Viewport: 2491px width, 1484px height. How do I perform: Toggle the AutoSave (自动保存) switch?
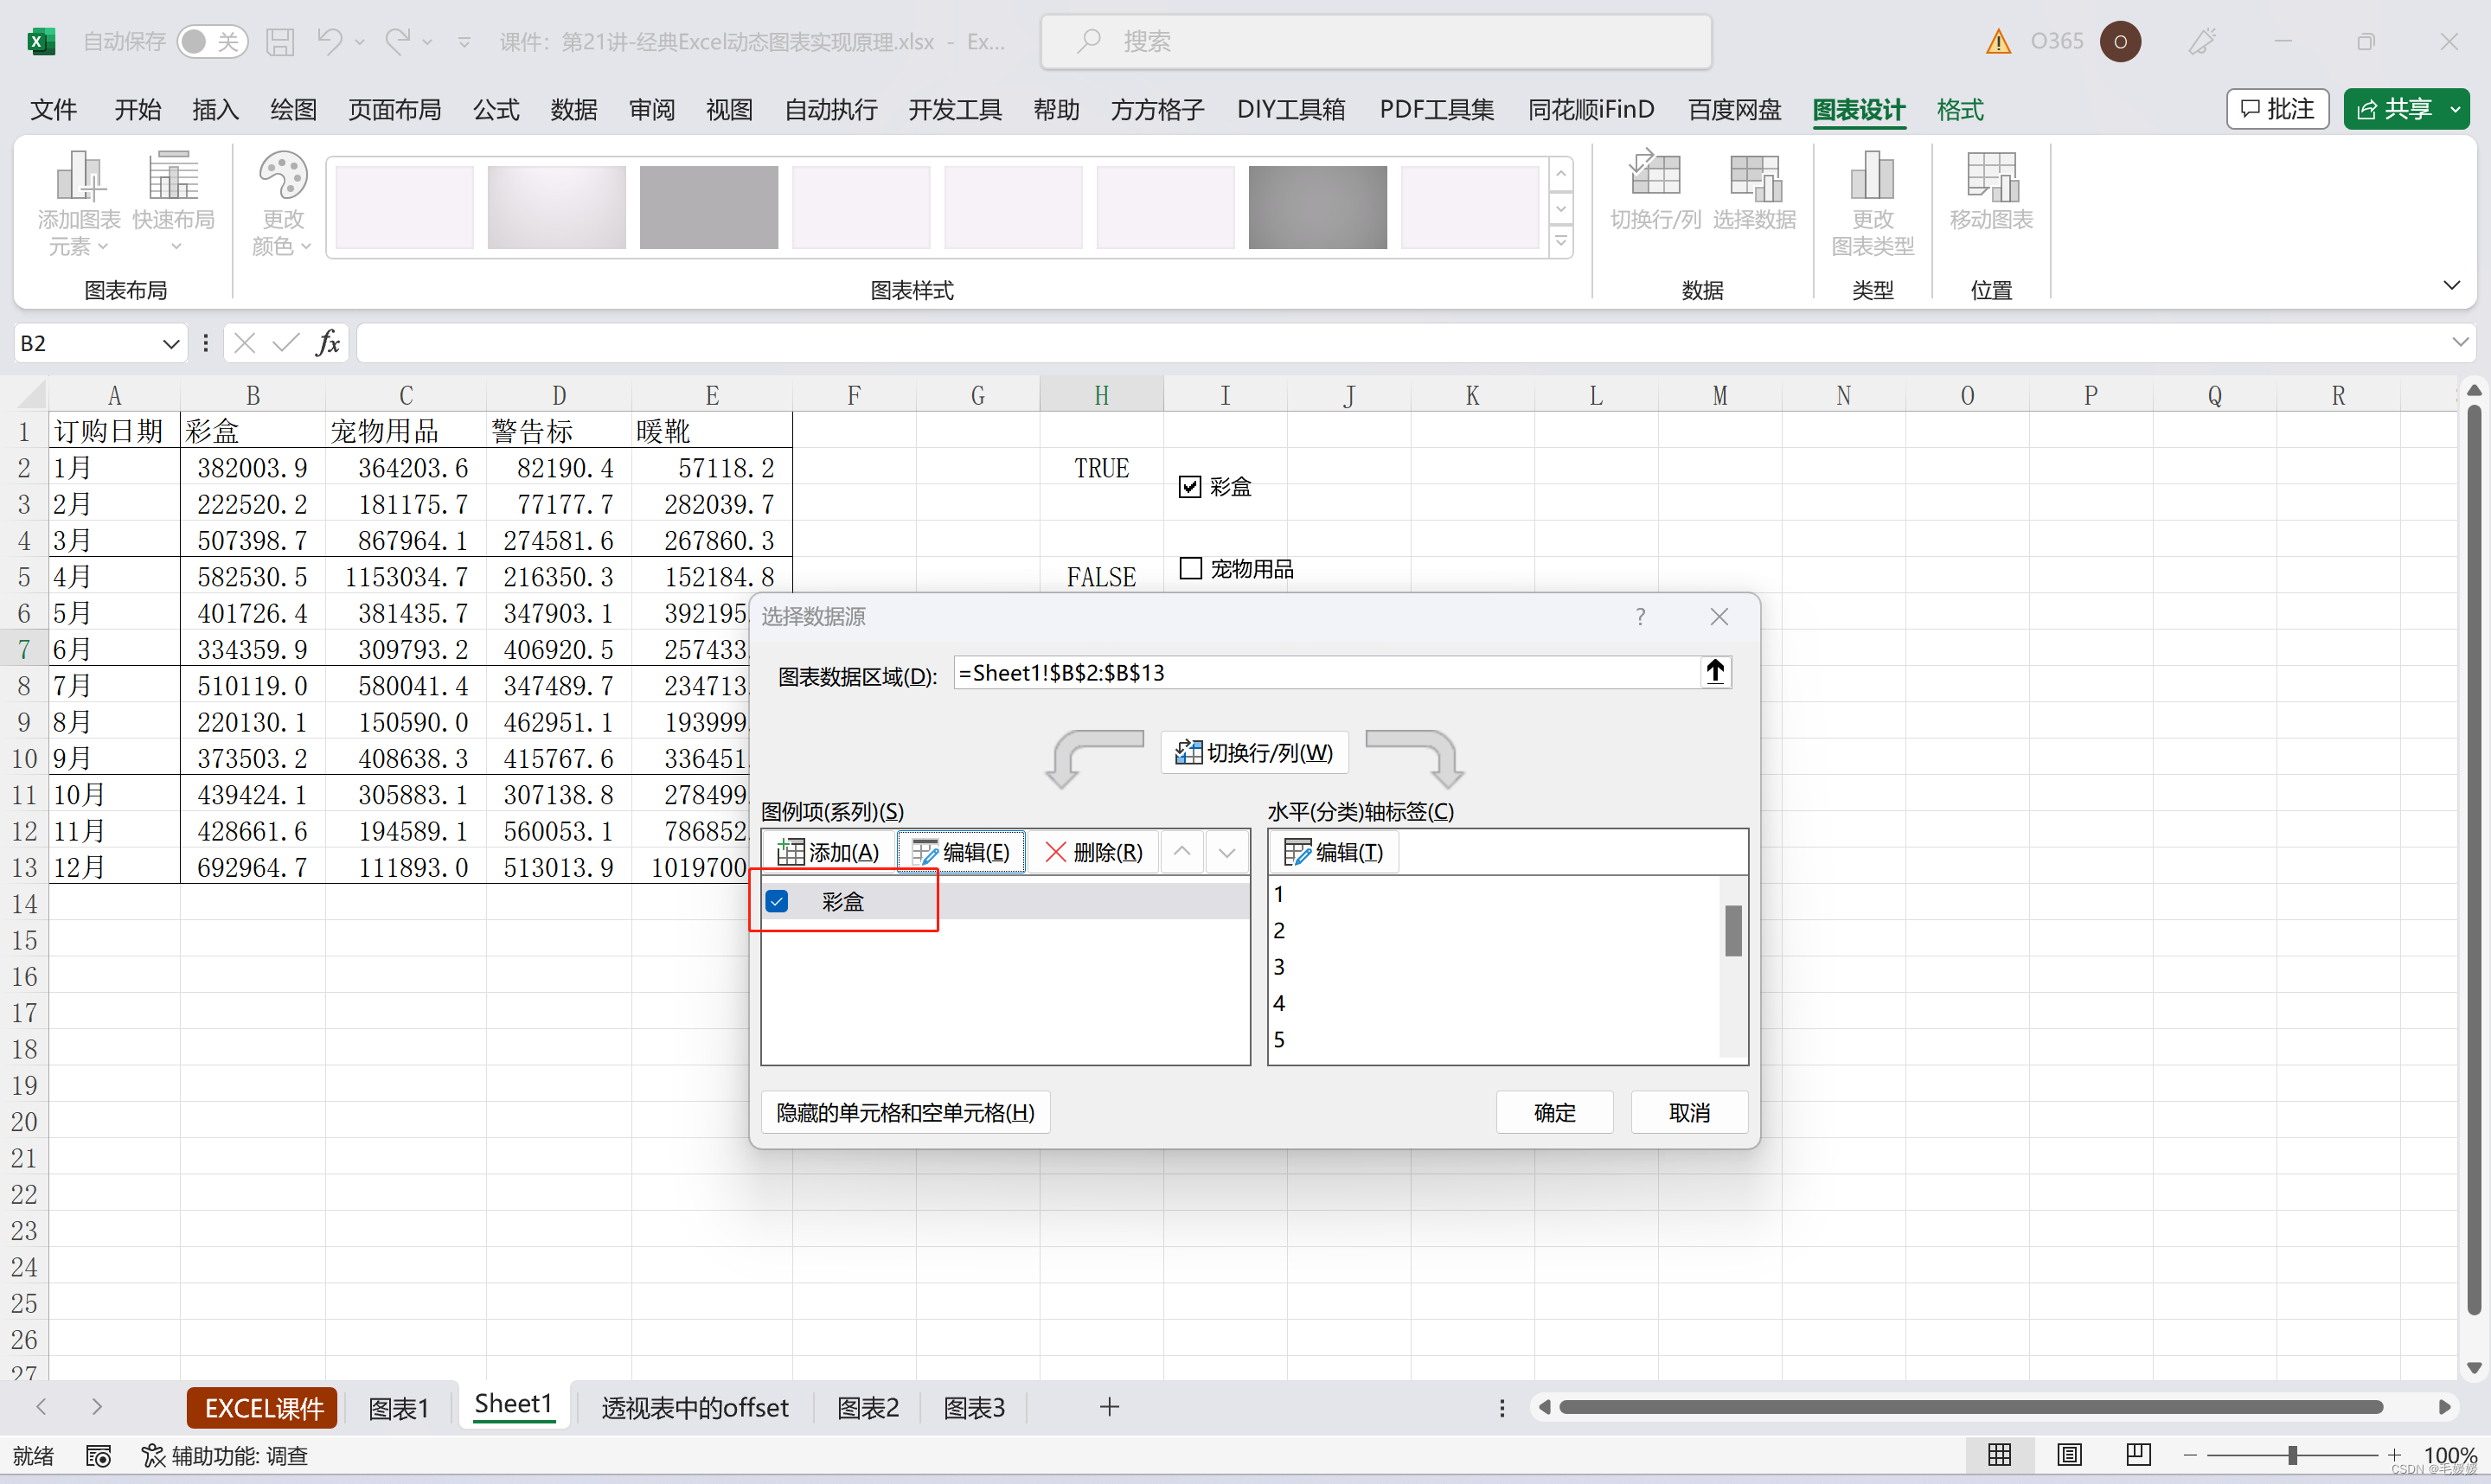pyautogui.click(x=212, y=41)
